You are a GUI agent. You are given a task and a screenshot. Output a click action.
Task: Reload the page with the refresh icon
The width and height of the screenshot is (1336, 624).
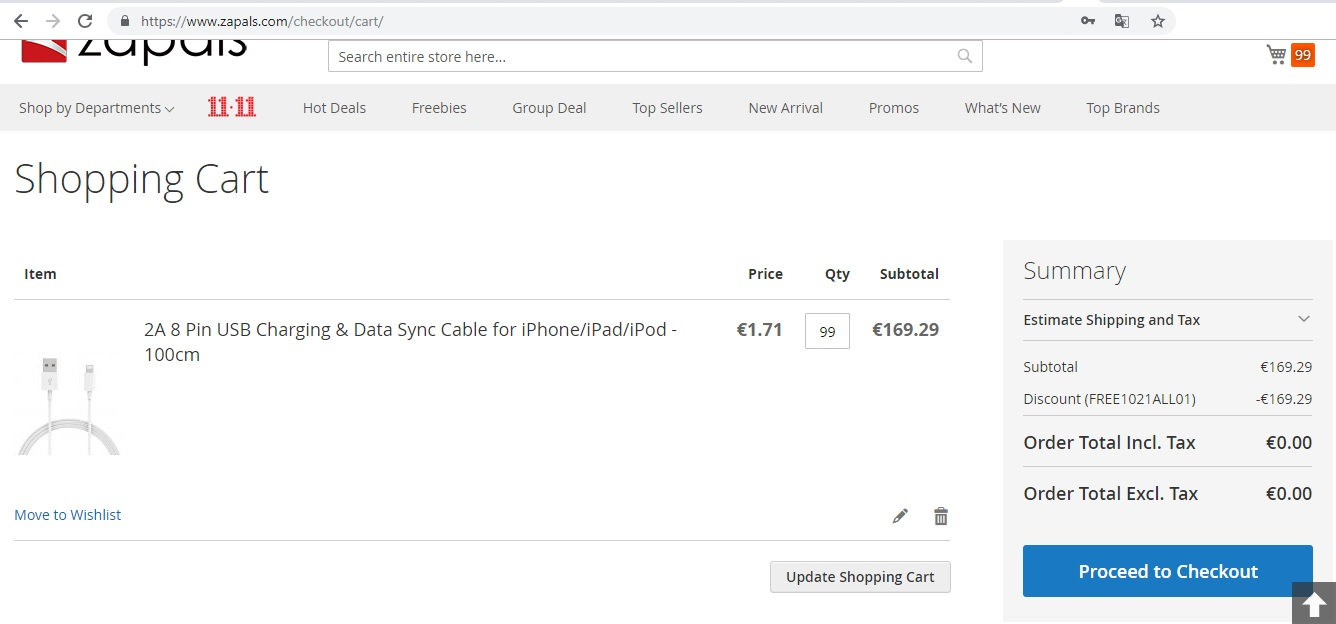pyautogui.click(x=85, y=21)
